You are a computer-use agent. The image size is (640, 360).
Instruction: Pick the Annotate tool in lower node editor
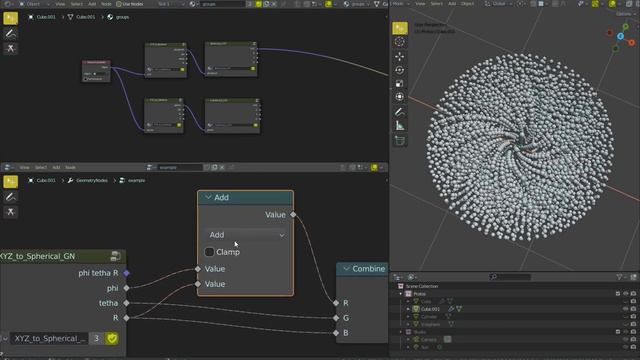click(x=11, y=197)
